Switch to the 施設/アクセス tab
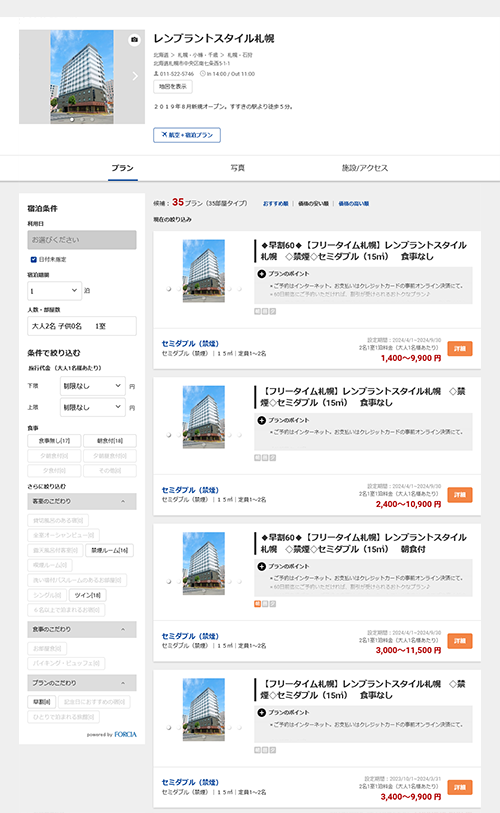 (365, 168)
